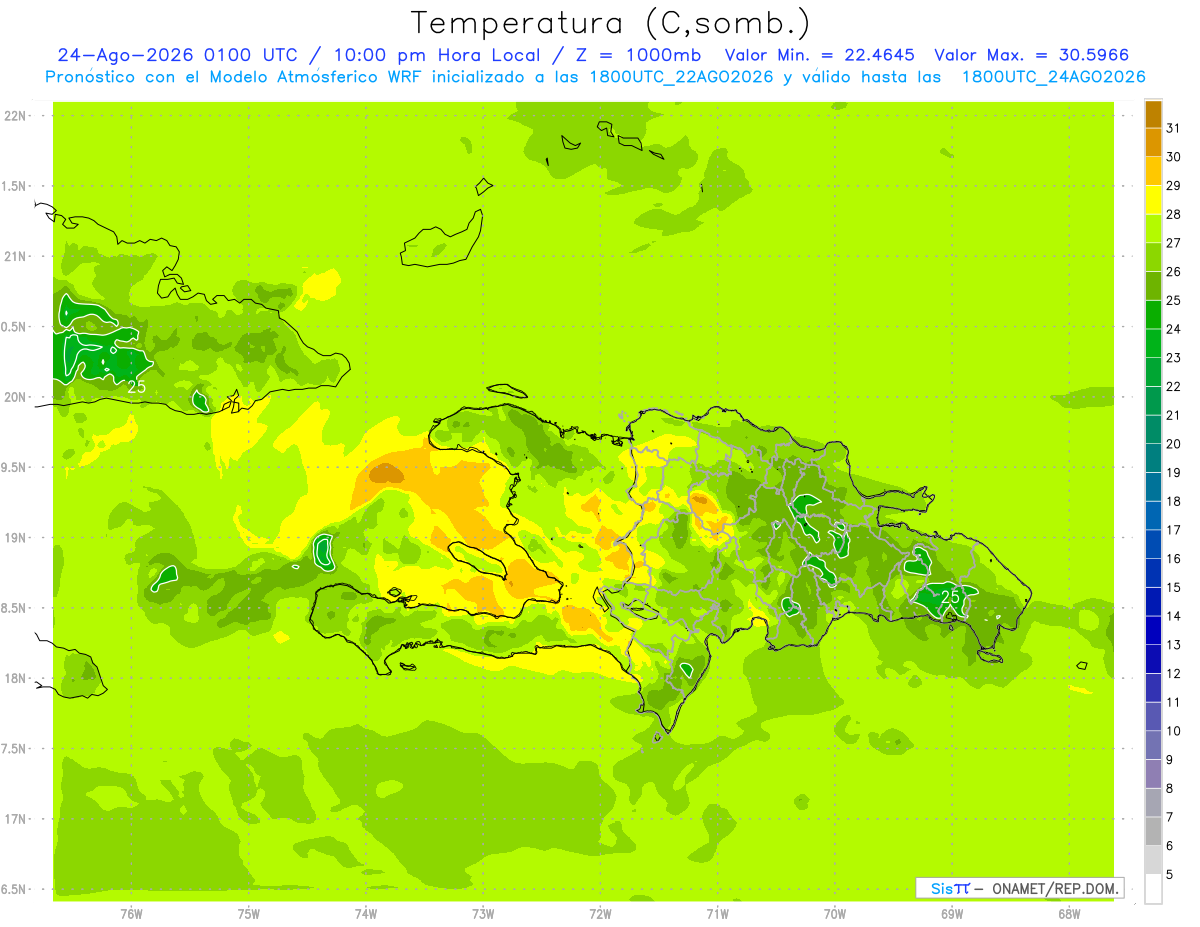Click the "75W" longitude axis label
Screen dimensions: 1200x927
tap(249, 914)
